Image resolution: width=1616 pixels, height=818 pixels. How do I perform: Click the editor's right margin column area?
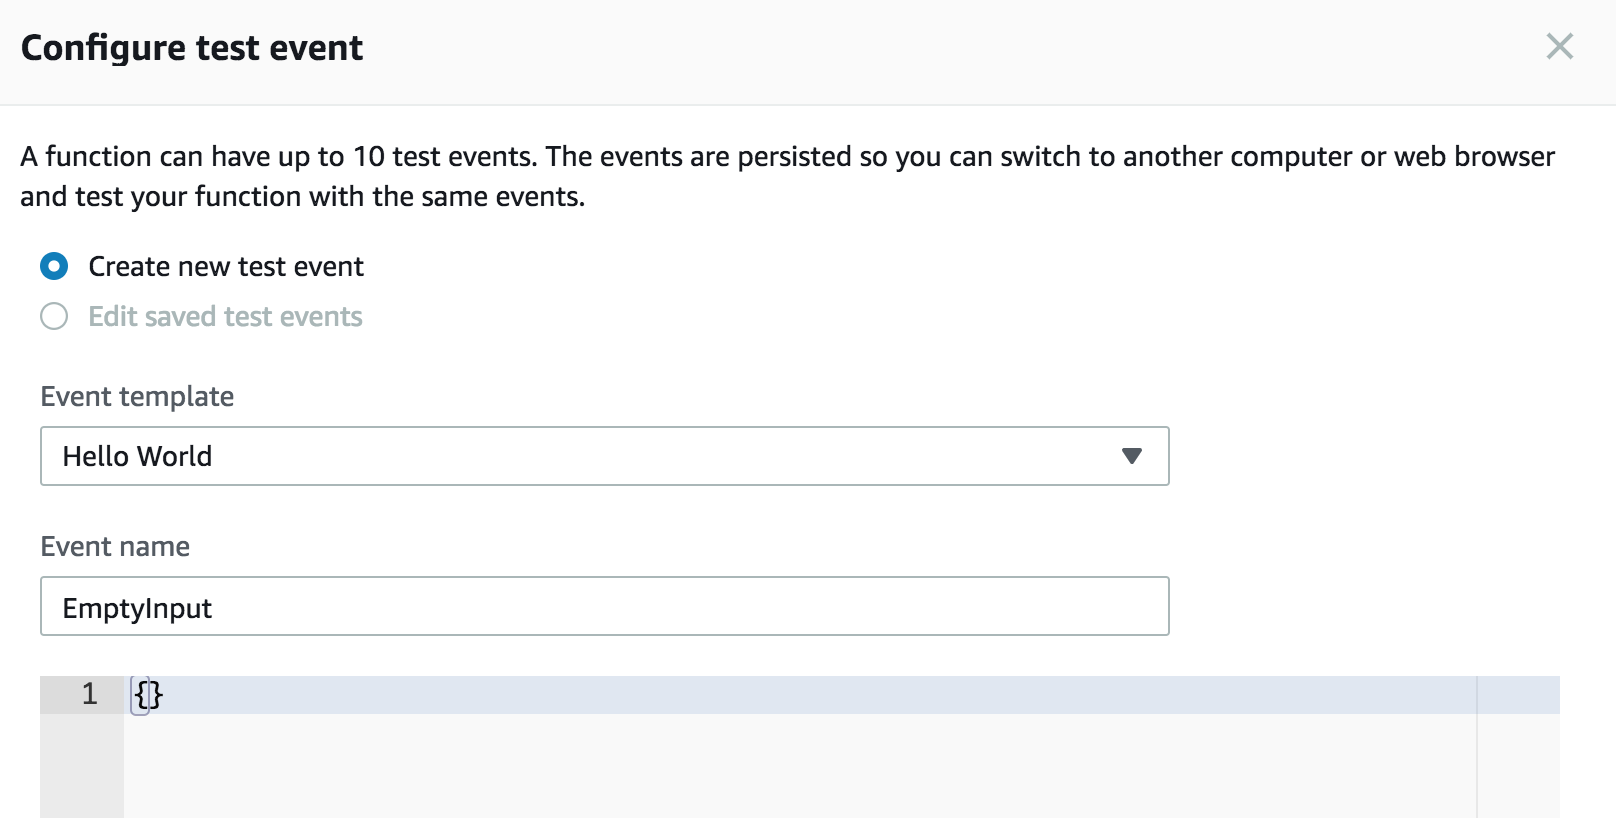[1518, 747]
